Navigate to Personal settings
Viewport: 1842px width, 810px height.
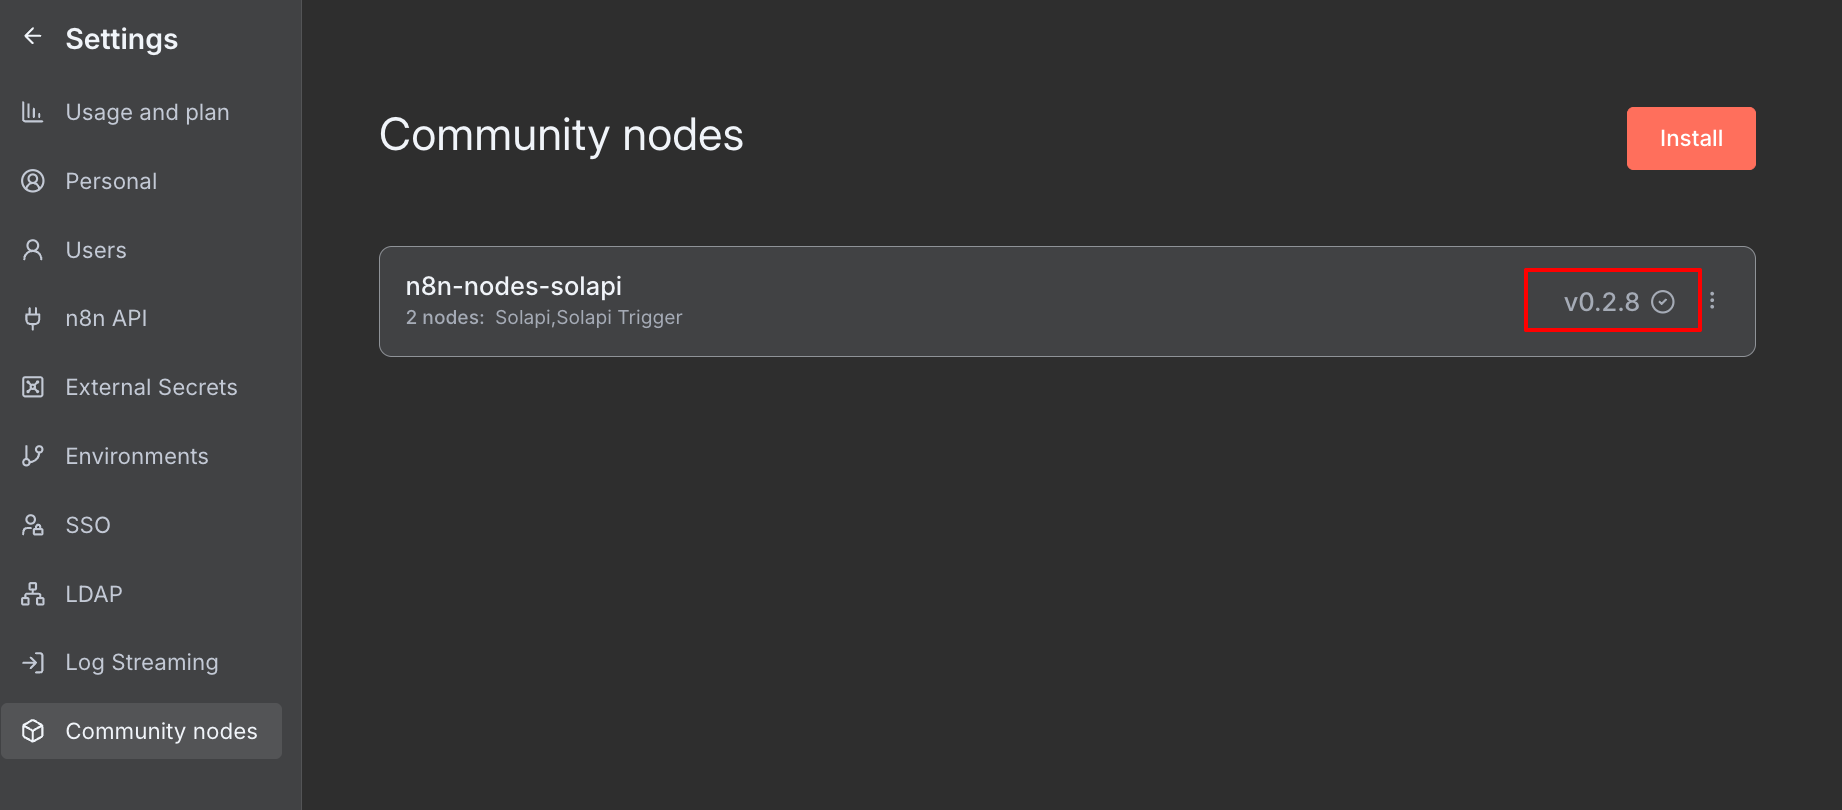pos(111,181)
